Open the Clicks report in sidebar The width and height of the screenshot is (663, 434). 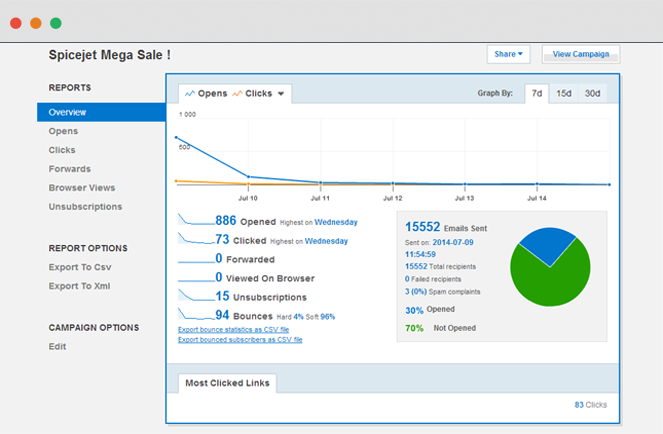point(62,150)
